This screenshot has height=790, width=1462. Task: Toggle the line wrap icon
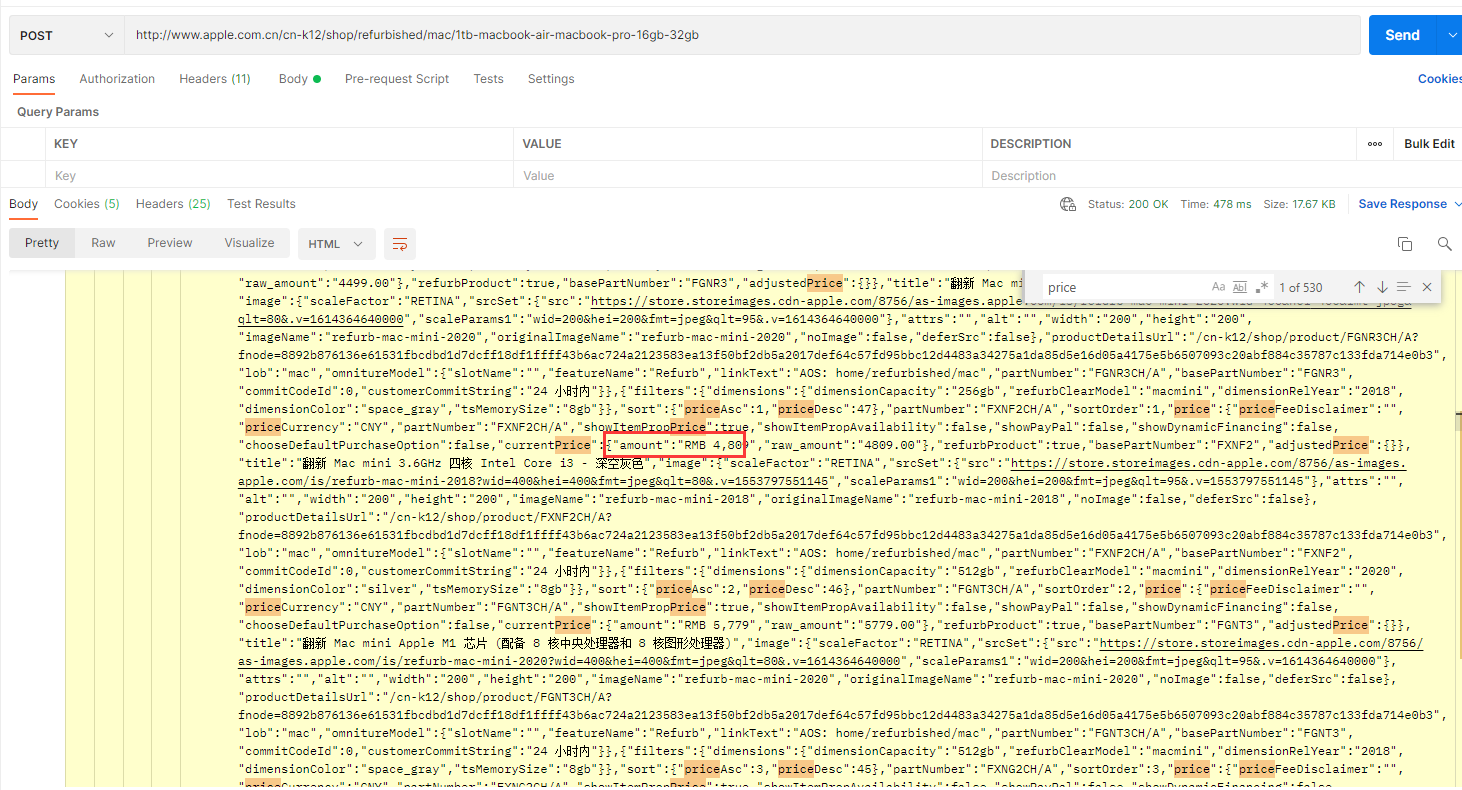point(400,244)
